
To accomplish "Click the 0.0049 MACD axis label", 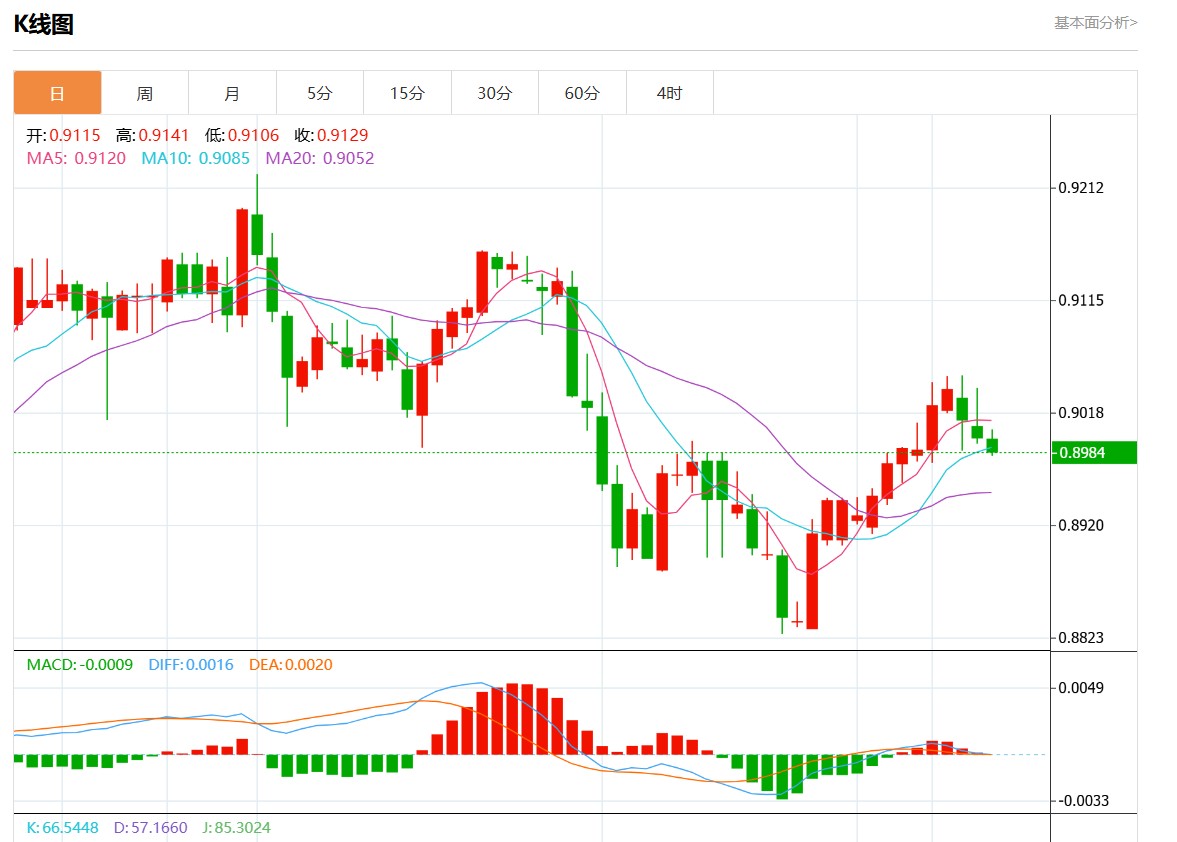I will point(1081,688).
